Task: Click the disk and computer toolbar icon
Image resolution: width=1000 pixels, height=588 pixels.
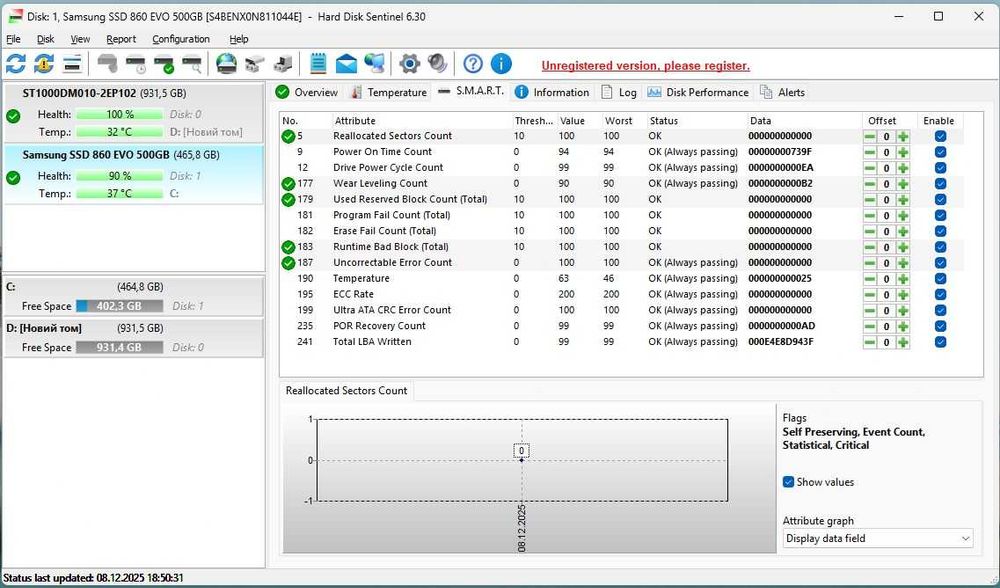Action: pyautogui.click(x=283, y=64)
